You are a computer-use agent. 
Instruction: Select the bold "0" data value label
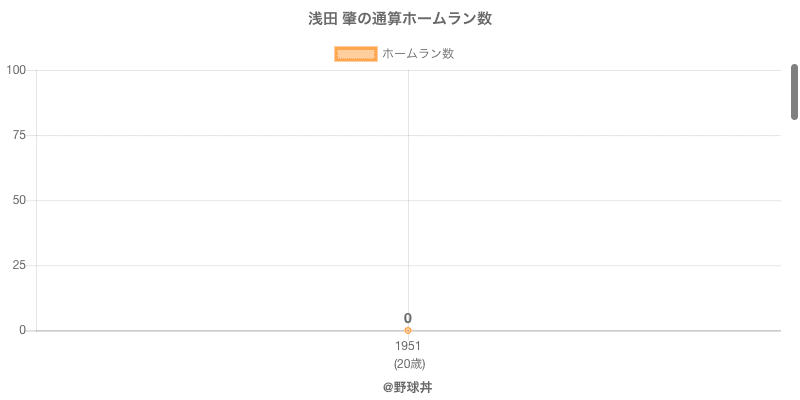pyautogui.click(x=408, y=318)
